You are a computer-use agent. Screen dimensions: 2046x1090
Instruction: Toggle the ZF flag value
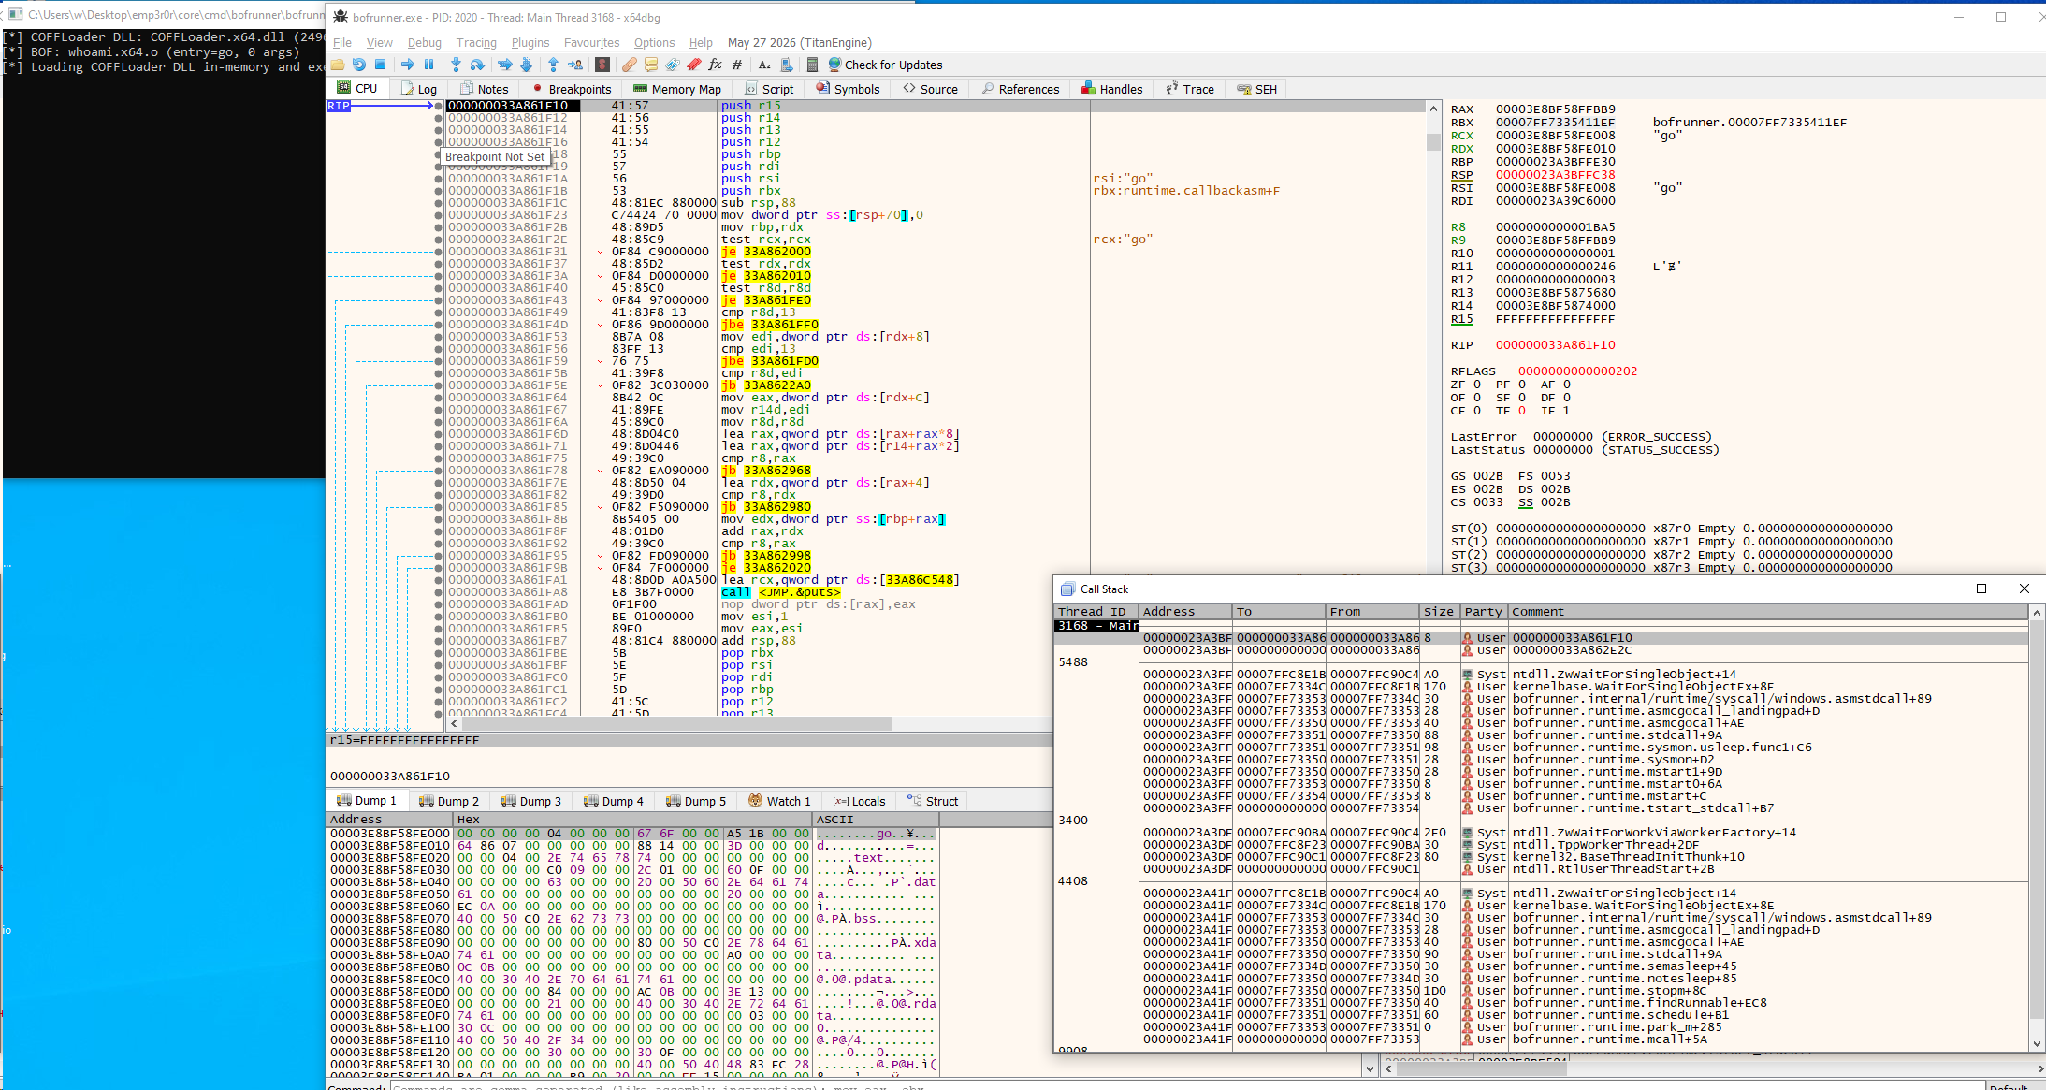click(1477, 384)
